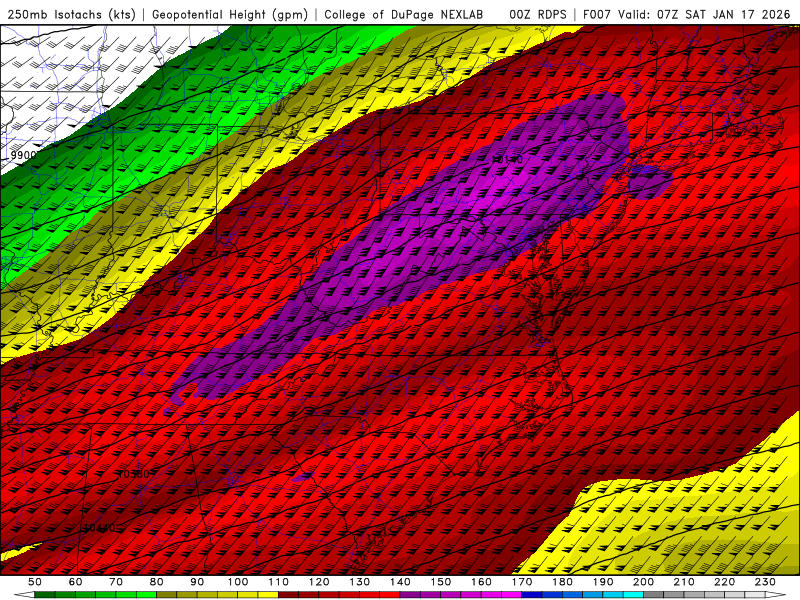Viewport: 800px width, 600px height.
Task: Click the 180 value on the legend
Action: tap(562, 582)
